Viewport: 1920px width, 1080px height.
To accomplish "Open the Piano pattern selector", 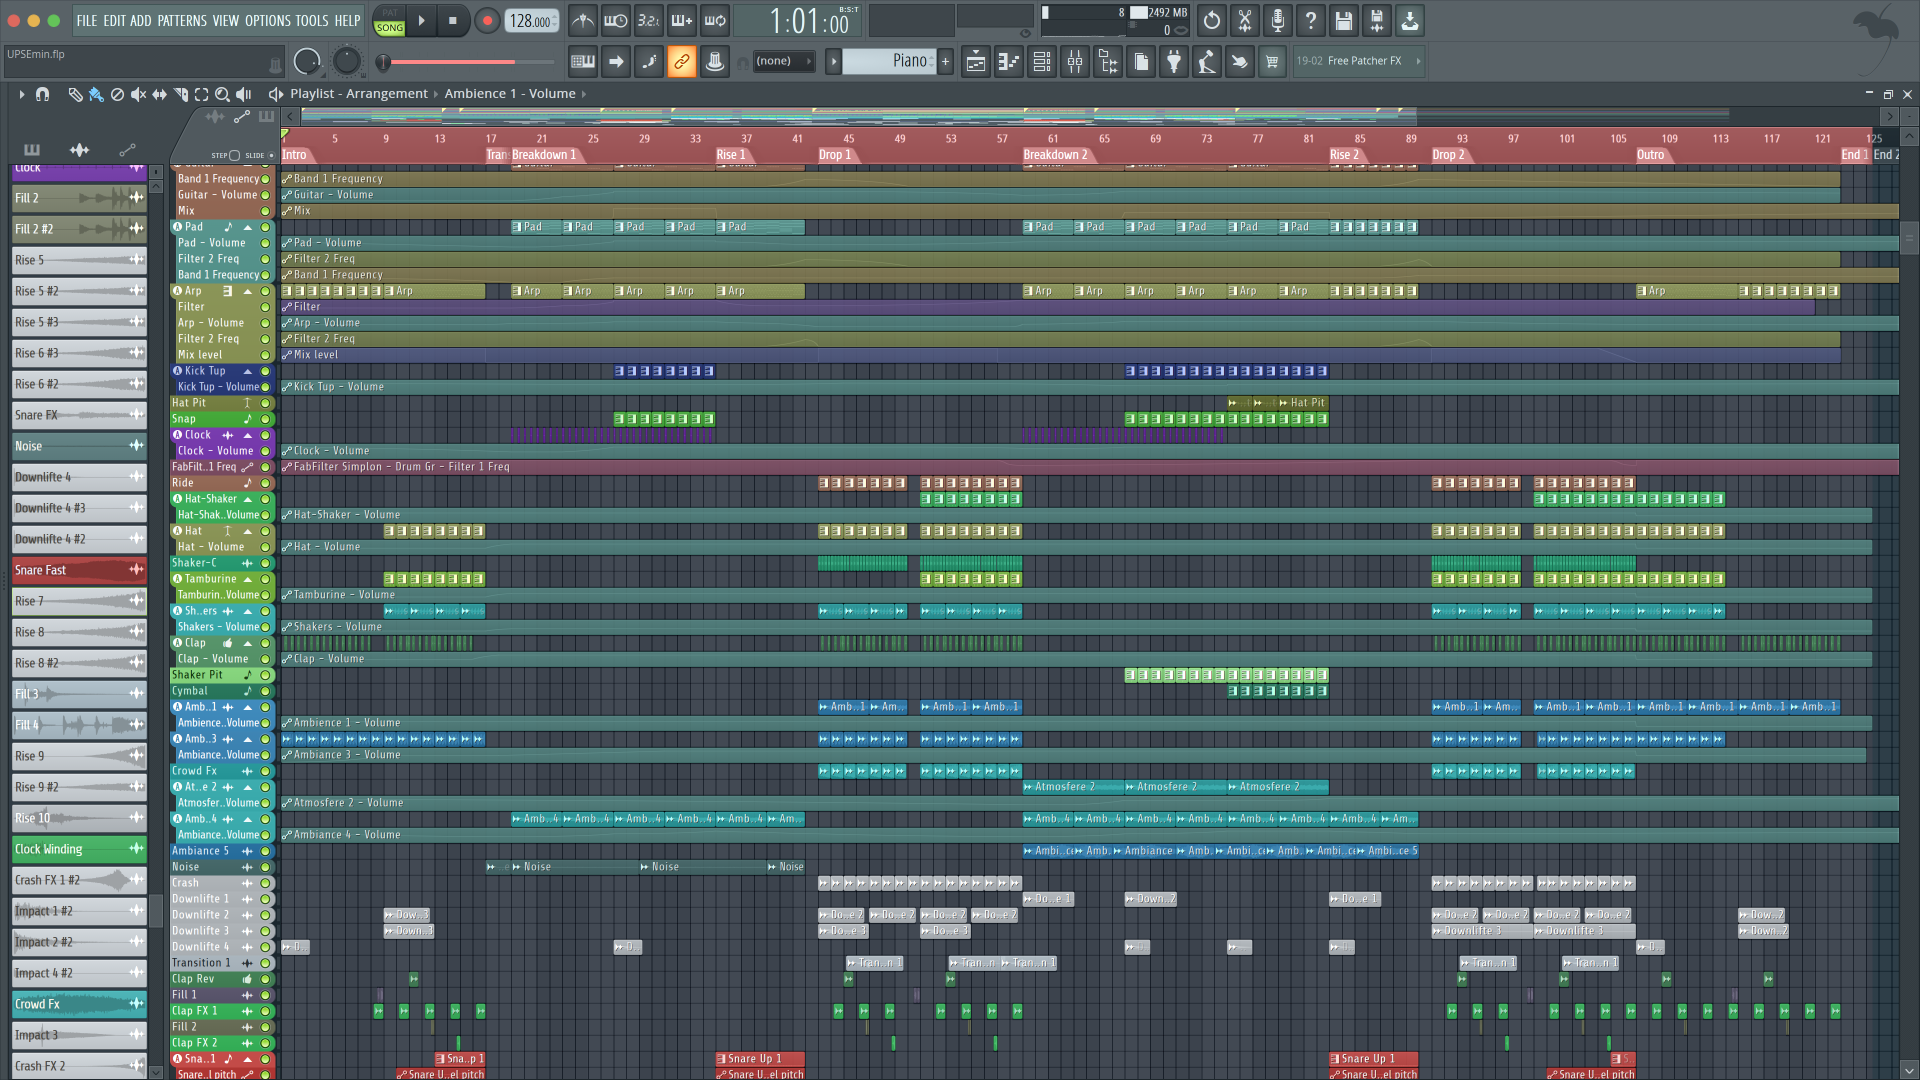I will (x=889, y=61).
